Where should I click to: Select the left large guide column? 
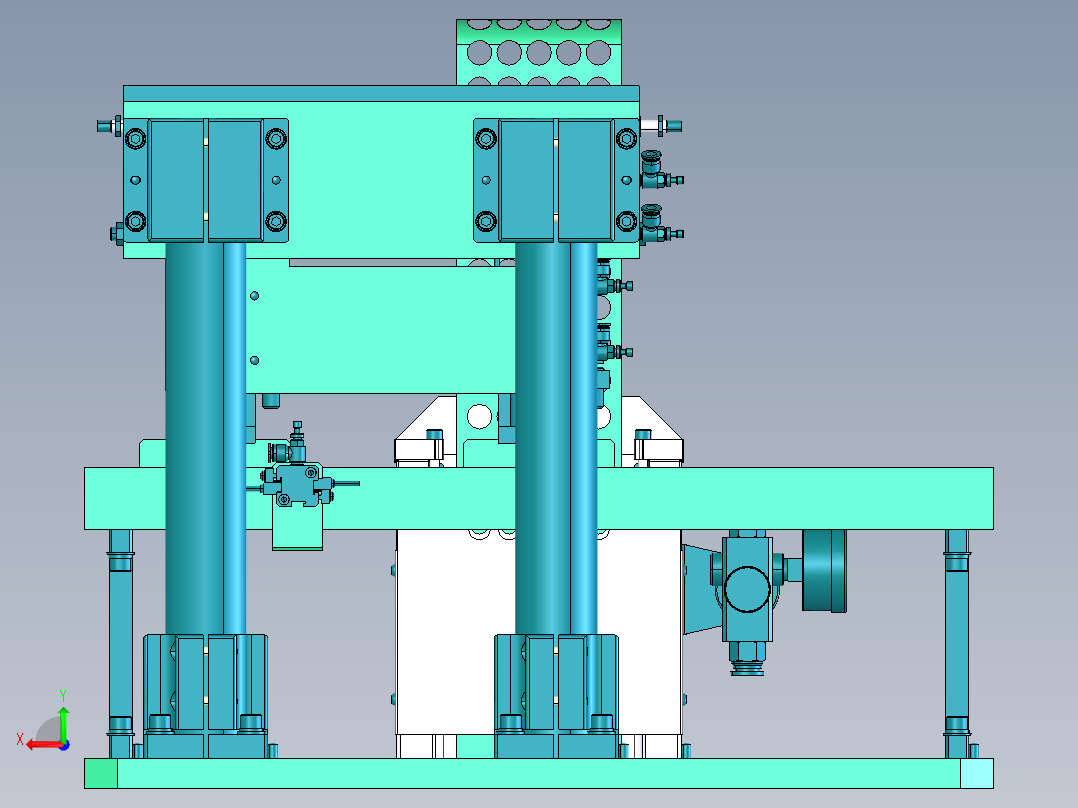point(205,440)
